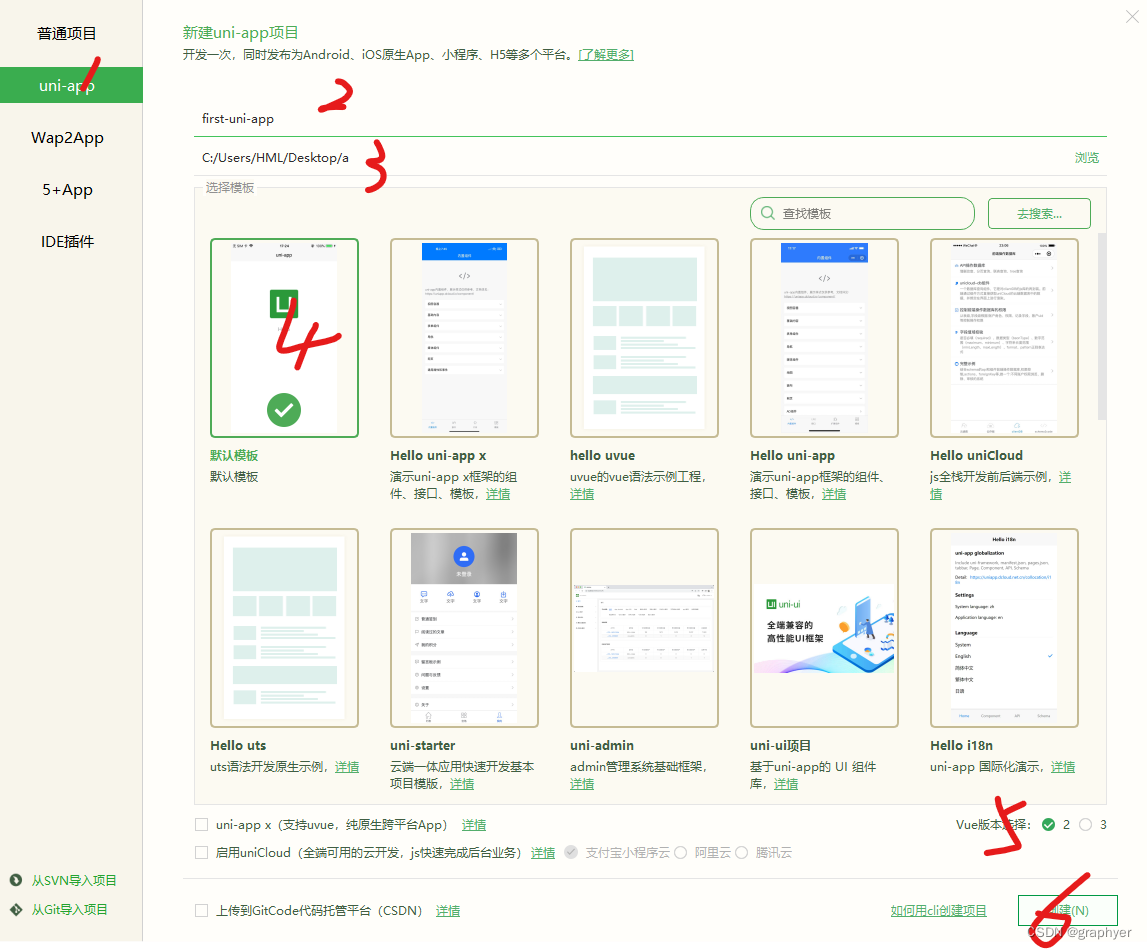Open 详情 link for Hello uts
The height and width of the screenshot is (949, 1147).
tap(347, 767)
